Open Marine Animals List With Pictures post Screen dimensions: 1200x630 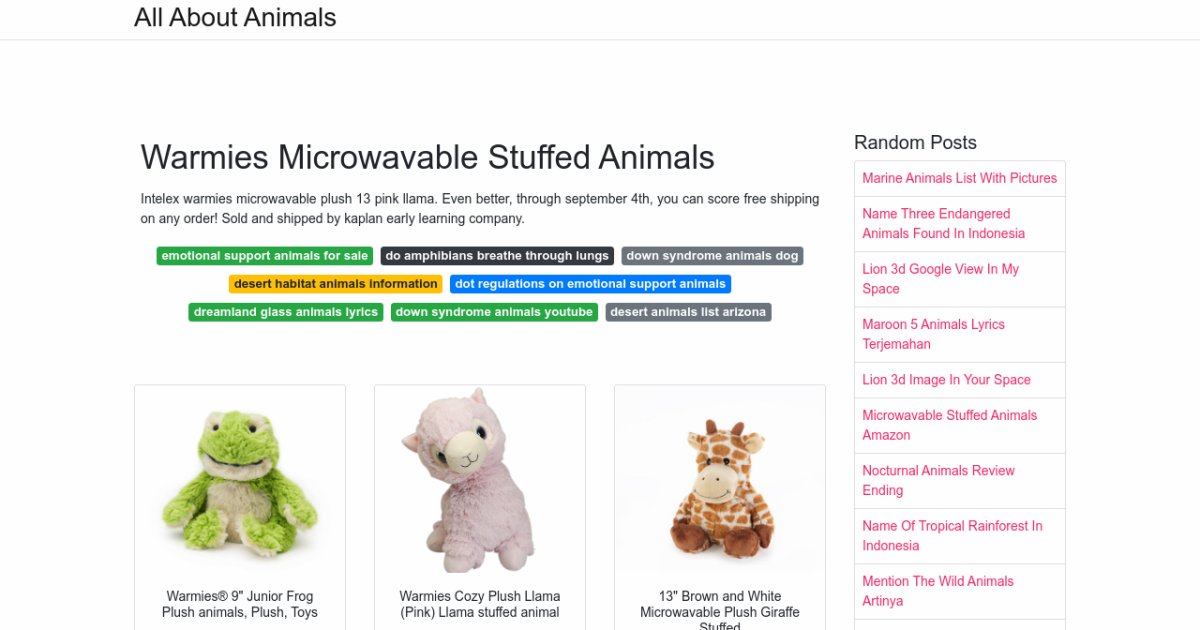(959, 178)
